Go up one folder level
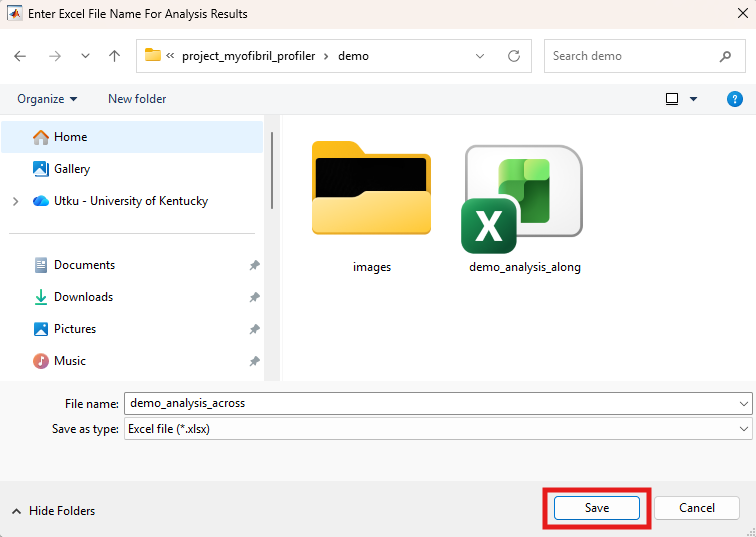Image resolution: width=756 pixels, height=537 pixels. click(x=114, y=56)
